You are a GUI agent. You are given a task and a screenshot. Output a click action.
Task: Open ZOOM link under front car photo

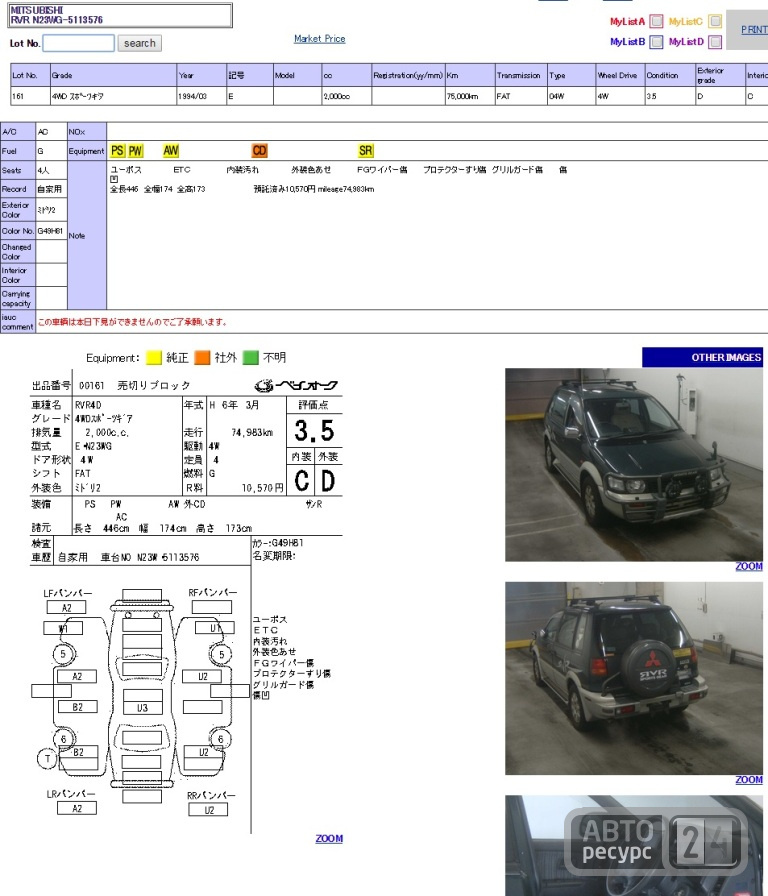click(x=749, y=566)
